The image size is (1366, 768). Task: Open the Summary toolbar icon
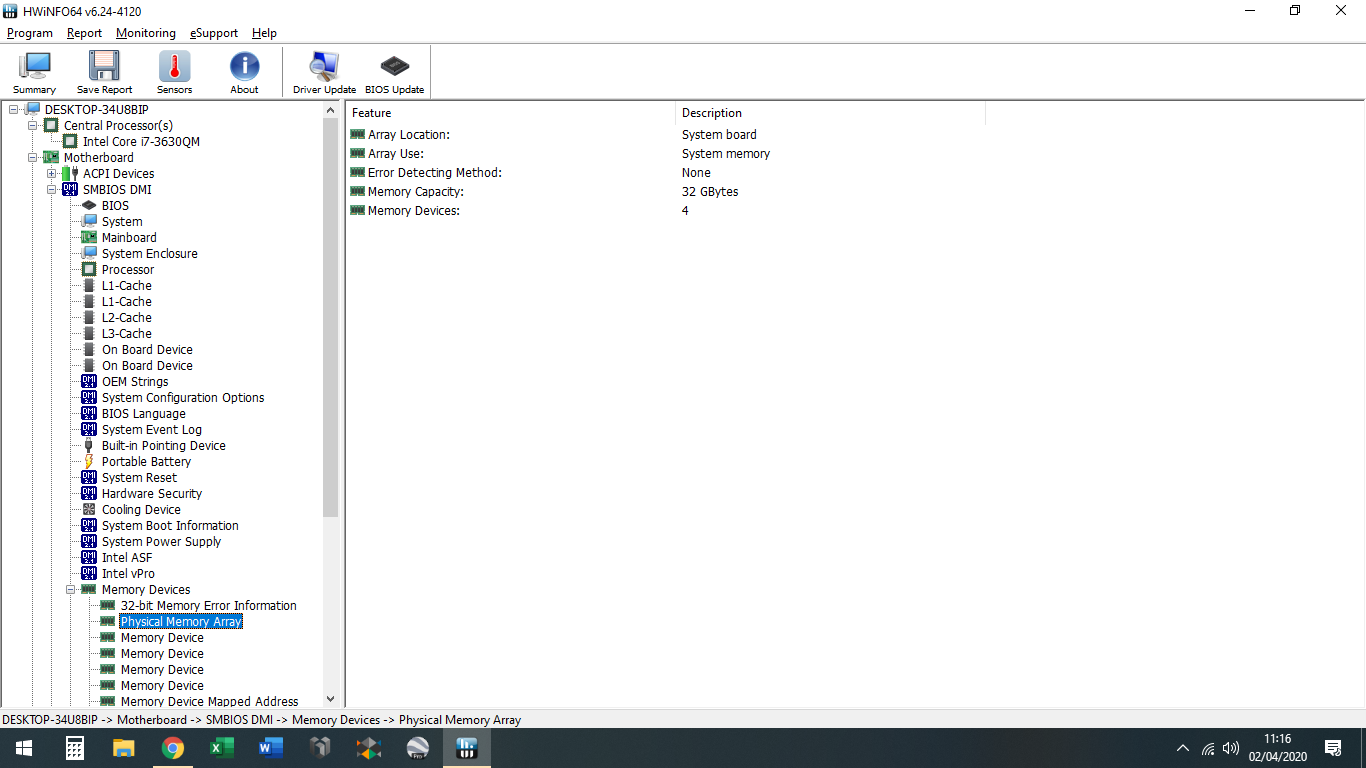34,72
